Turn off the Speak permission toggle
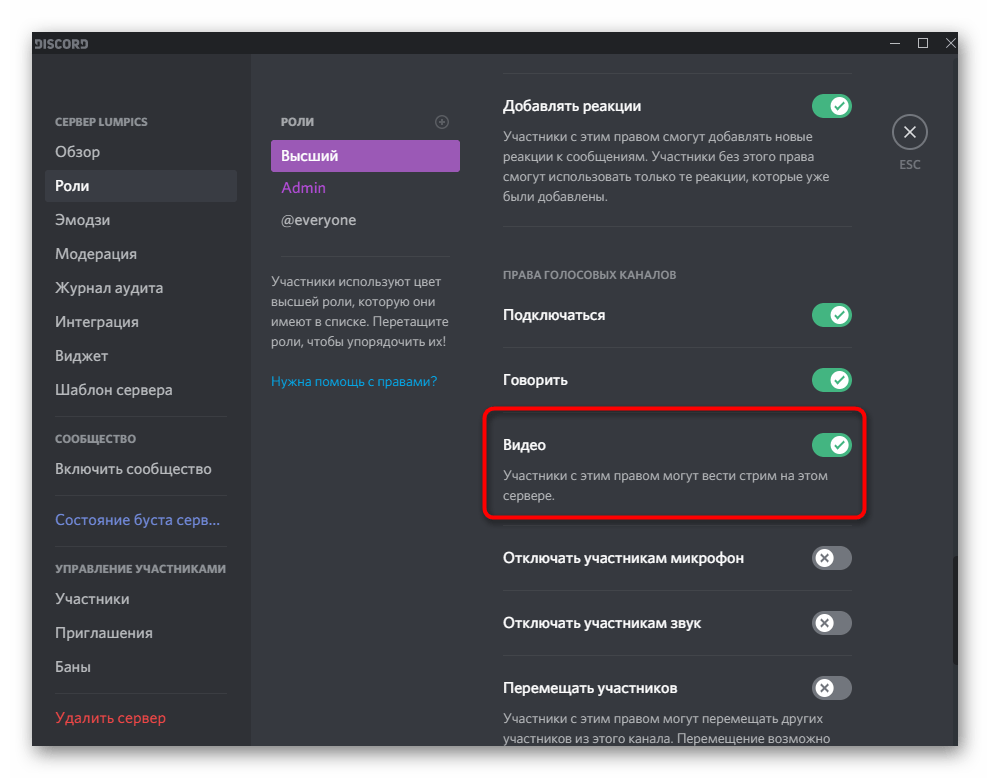990x778 pixels. click(831, 380)
